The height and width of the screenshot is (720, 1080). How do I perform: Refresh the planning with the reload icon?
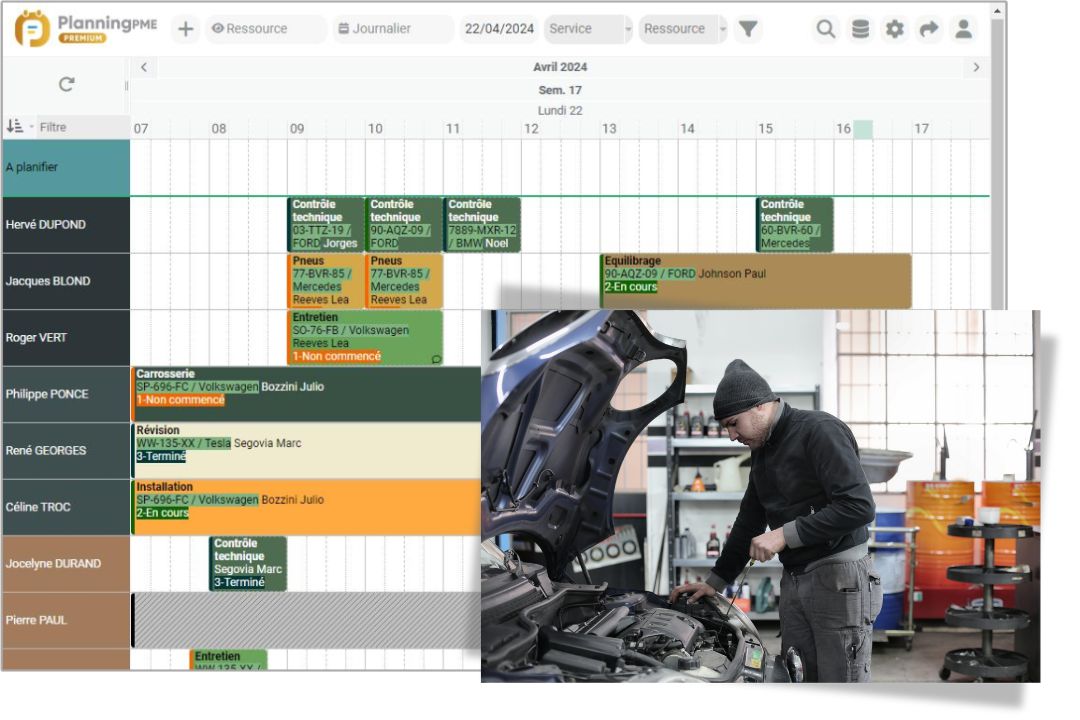pos(66,84)
